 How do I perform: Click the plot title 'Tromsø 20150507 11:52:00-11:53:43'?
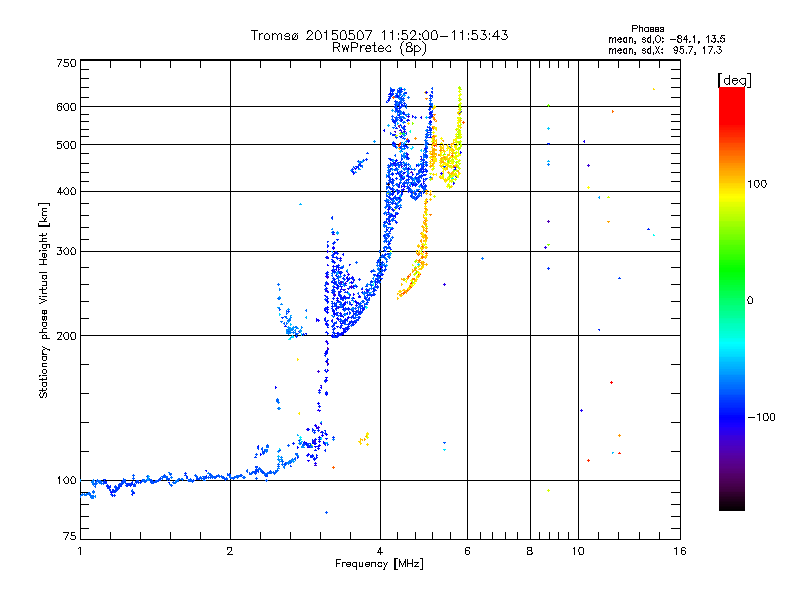379,35
